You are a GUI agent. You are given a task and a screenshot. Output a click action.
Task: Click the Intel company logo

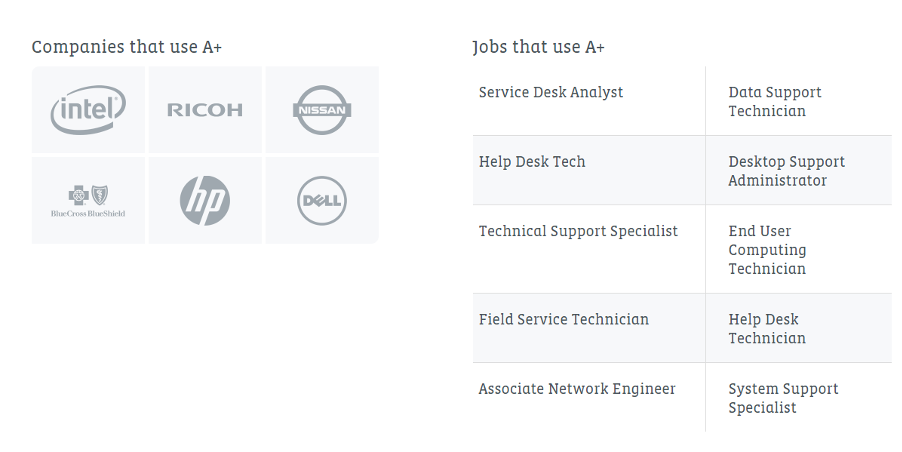pos(88,109)
